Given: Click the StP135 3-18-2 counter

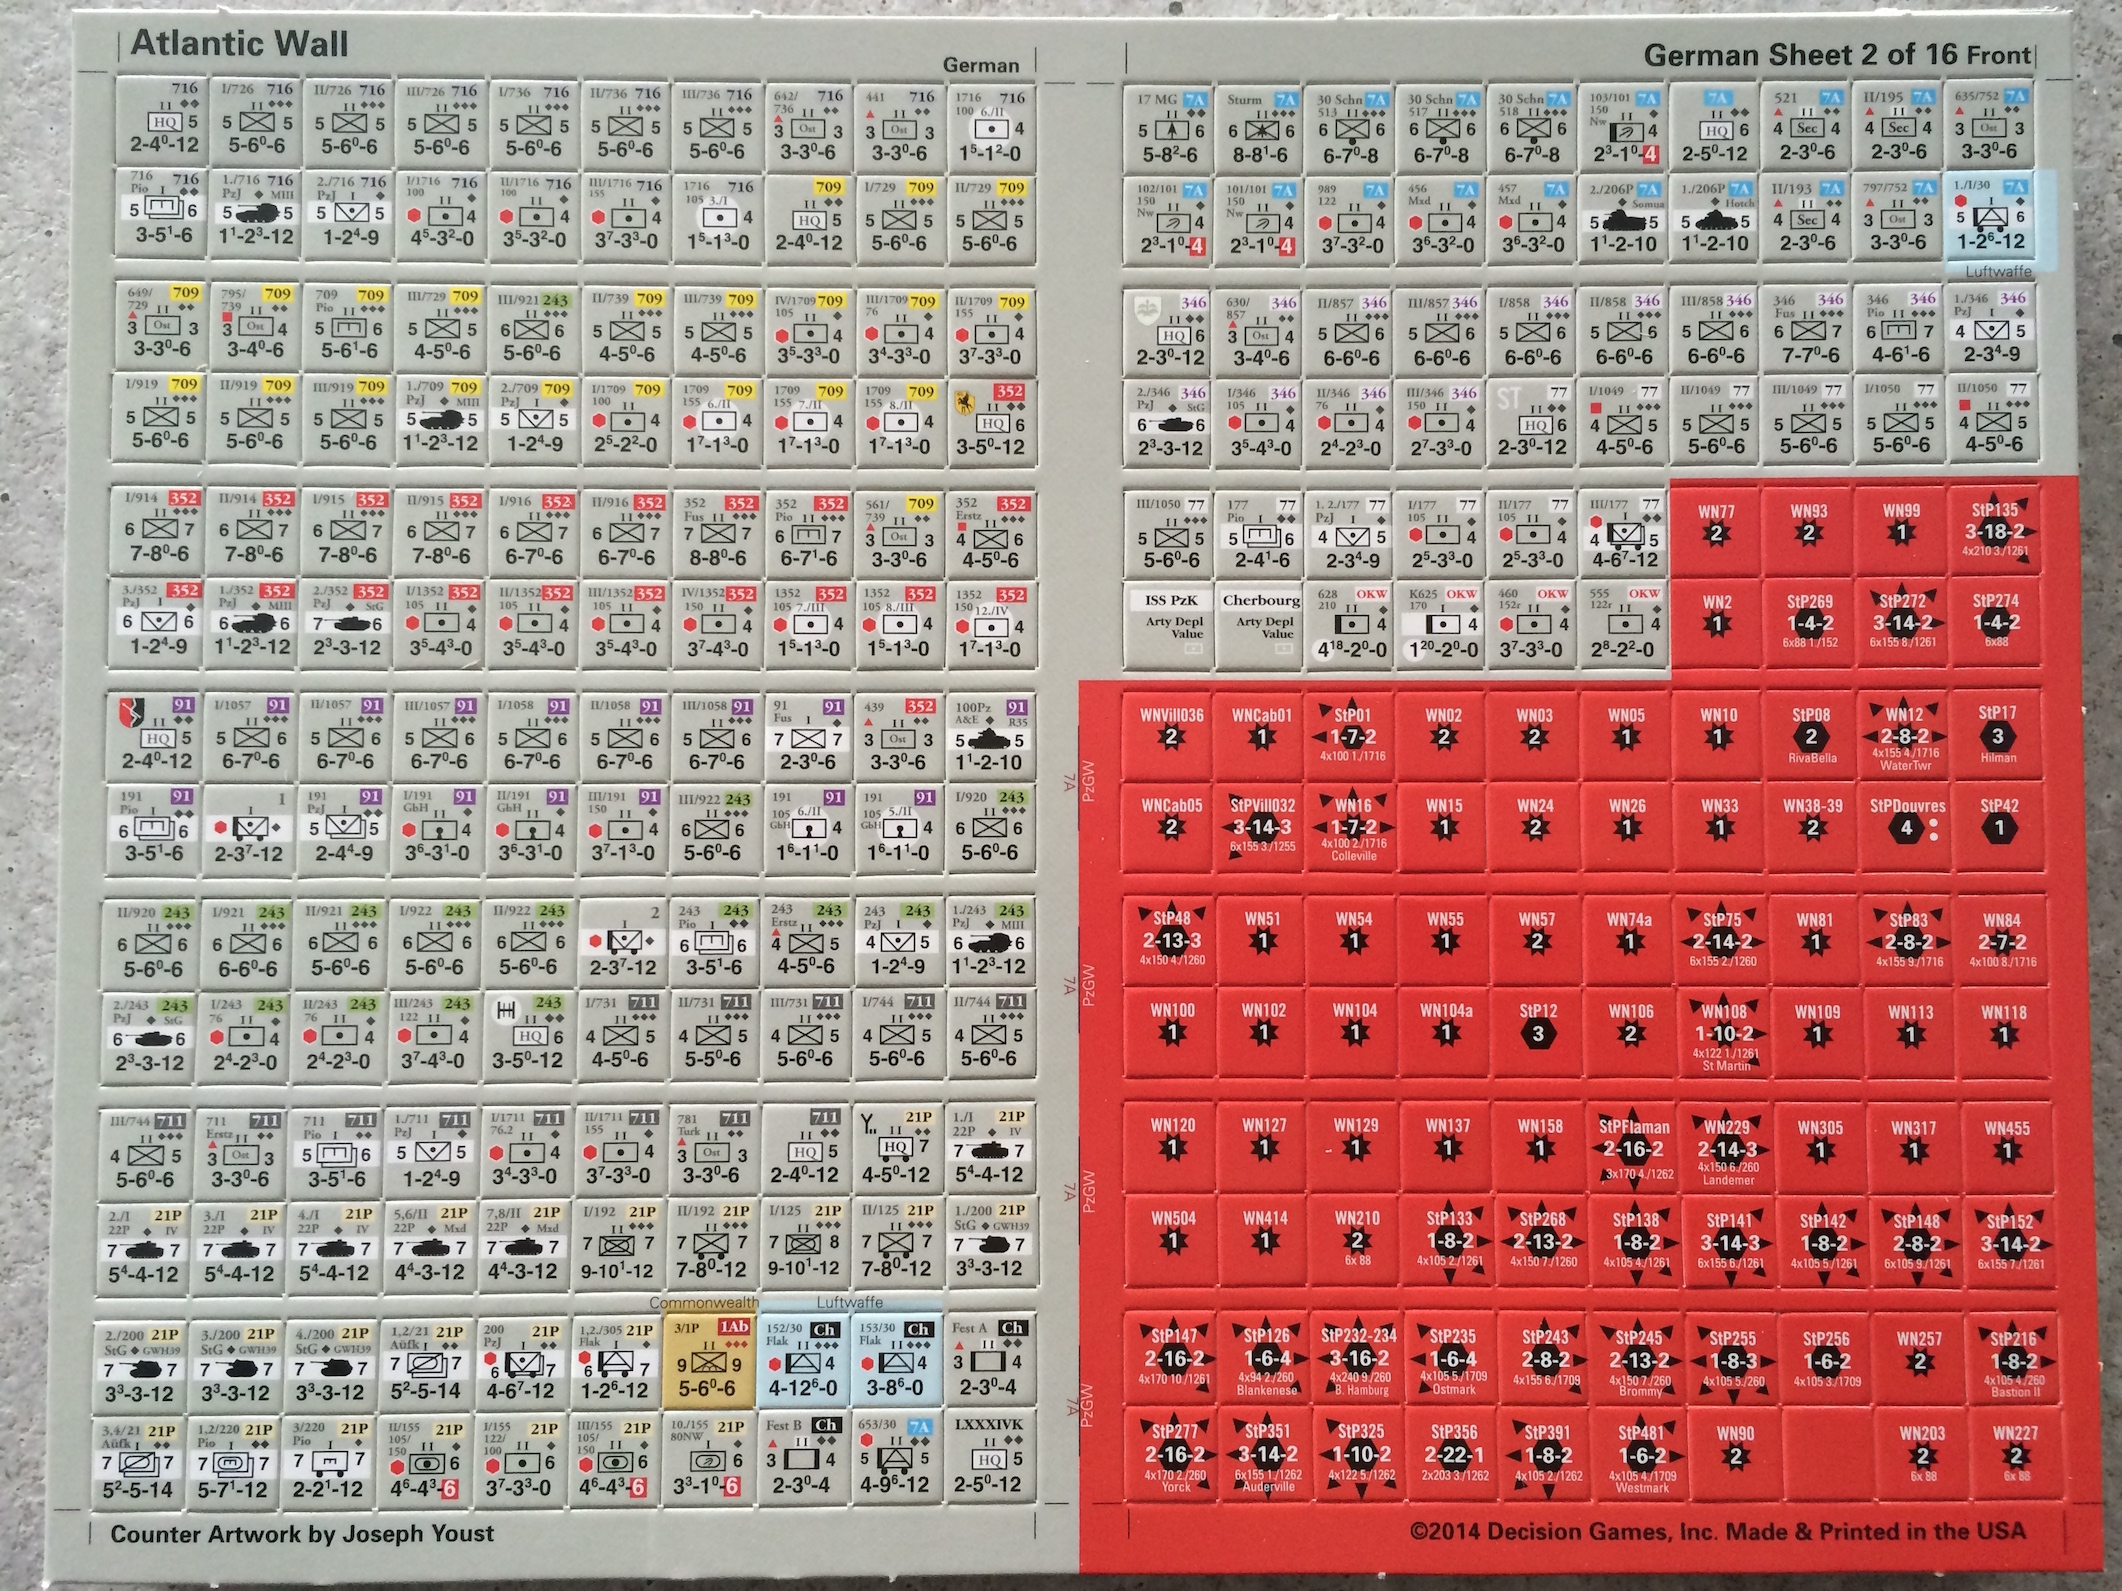Looking at the screenshot, I should [x=1994, y=531].
